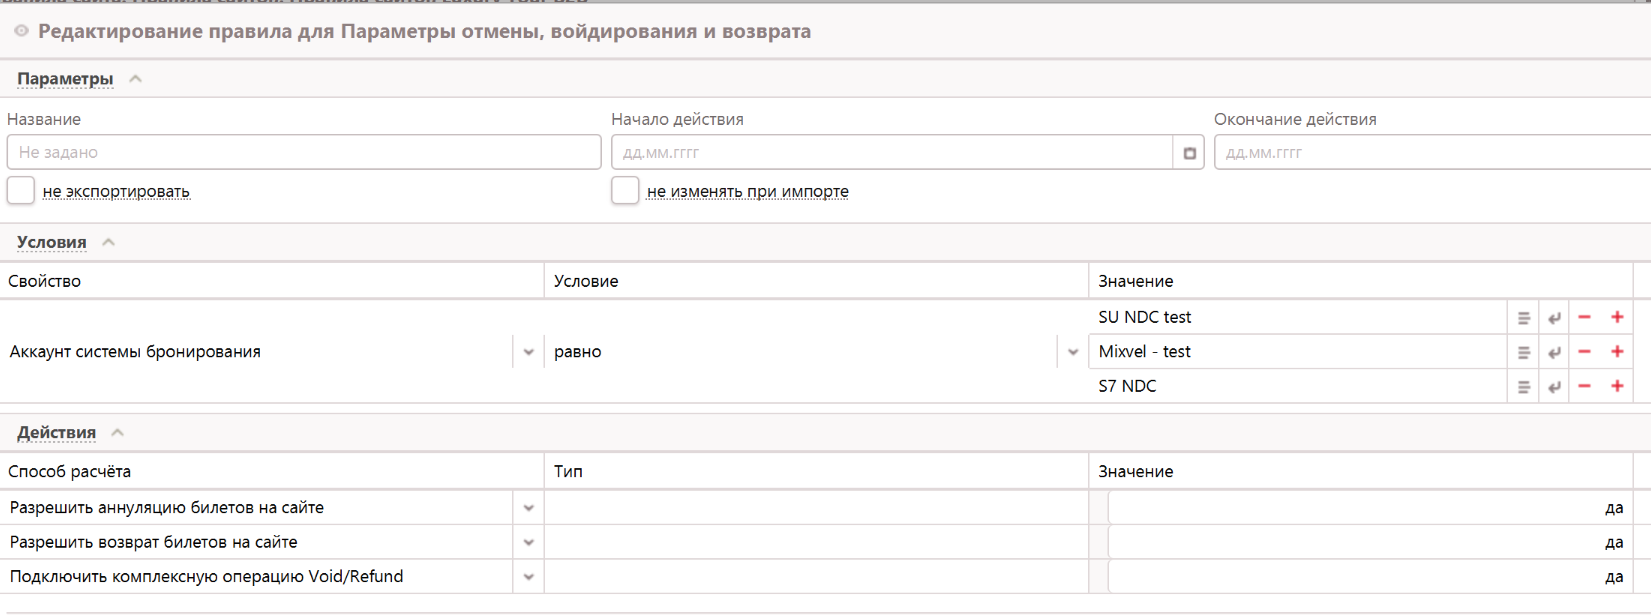This screenshot has width=1651, height=615.
Task: Open dropdown for Разрешить возврат билетов на сайте
Action: click(528, 543)
